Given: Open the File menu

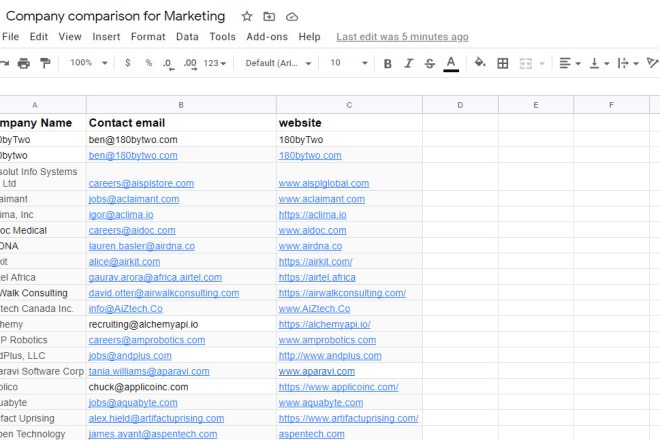Looking at the screenshot, I should 10,37.
